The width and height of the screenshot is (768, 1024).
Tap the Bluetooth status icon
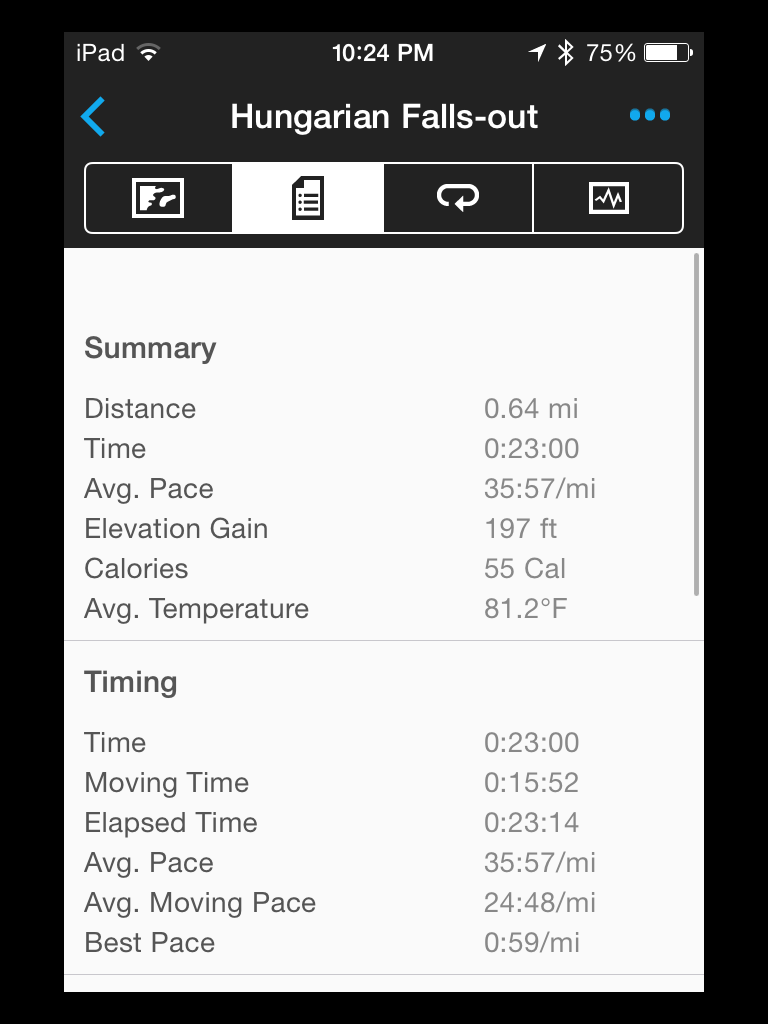point(565,53)
